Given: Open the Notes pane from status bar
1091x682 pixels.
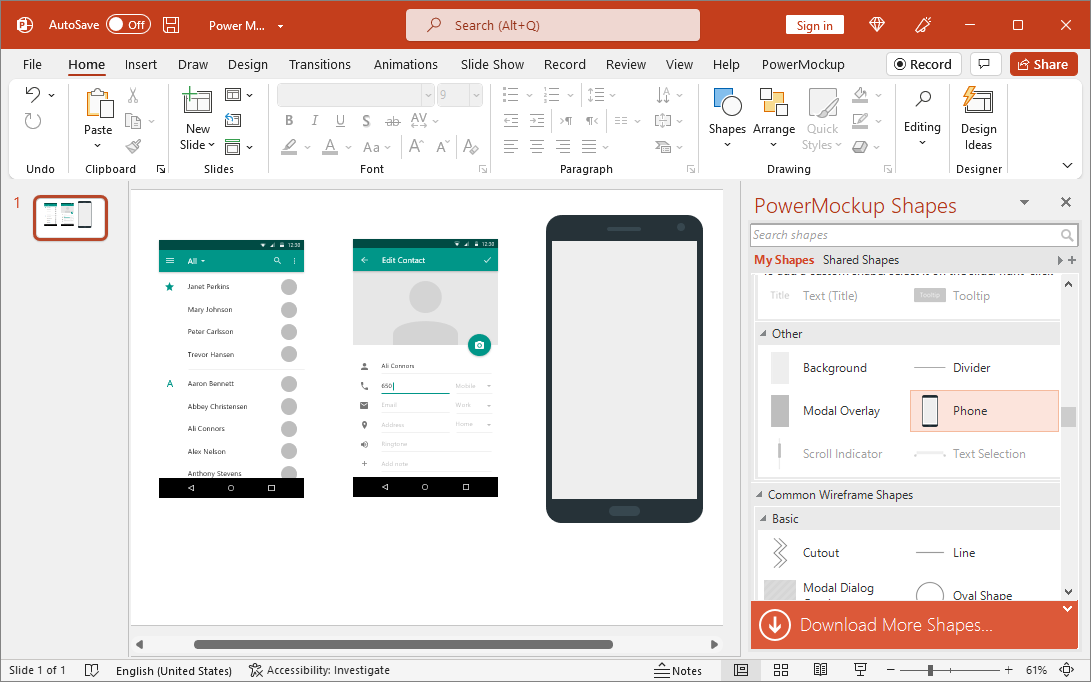Looking at the screenshot, I should [x=678, y=670].
